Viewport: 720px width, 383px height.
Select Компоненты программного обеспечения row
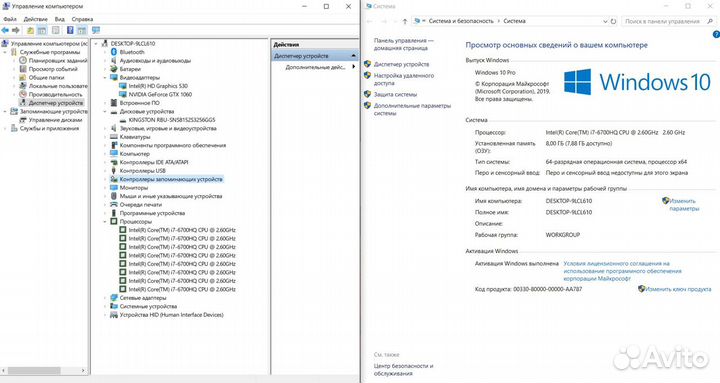click(173, 145)
